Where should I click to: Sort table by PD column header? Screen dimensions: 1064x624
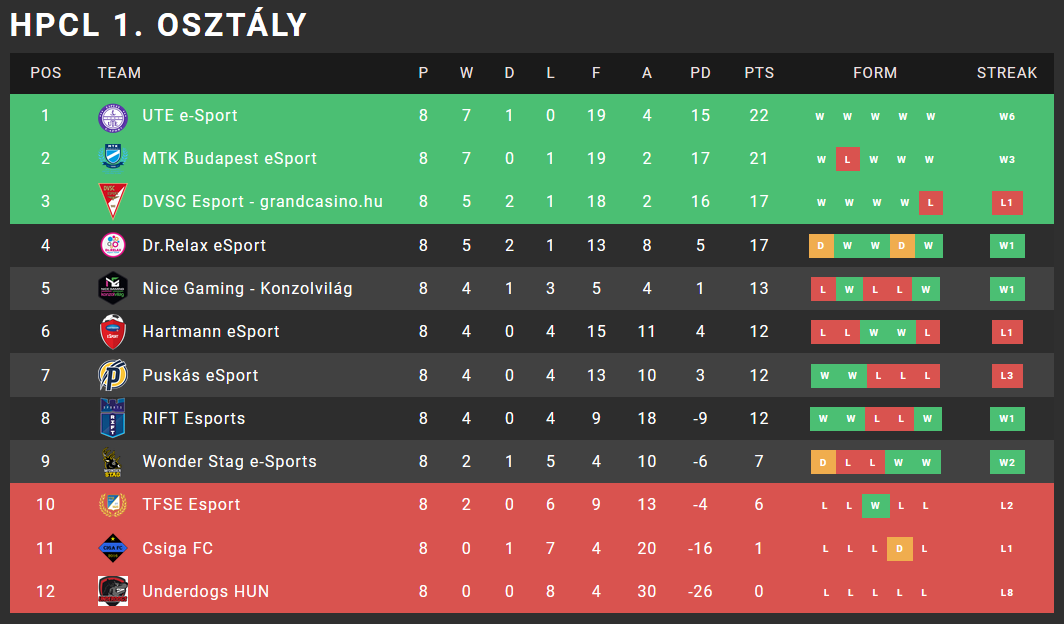[x=700, y=73]
